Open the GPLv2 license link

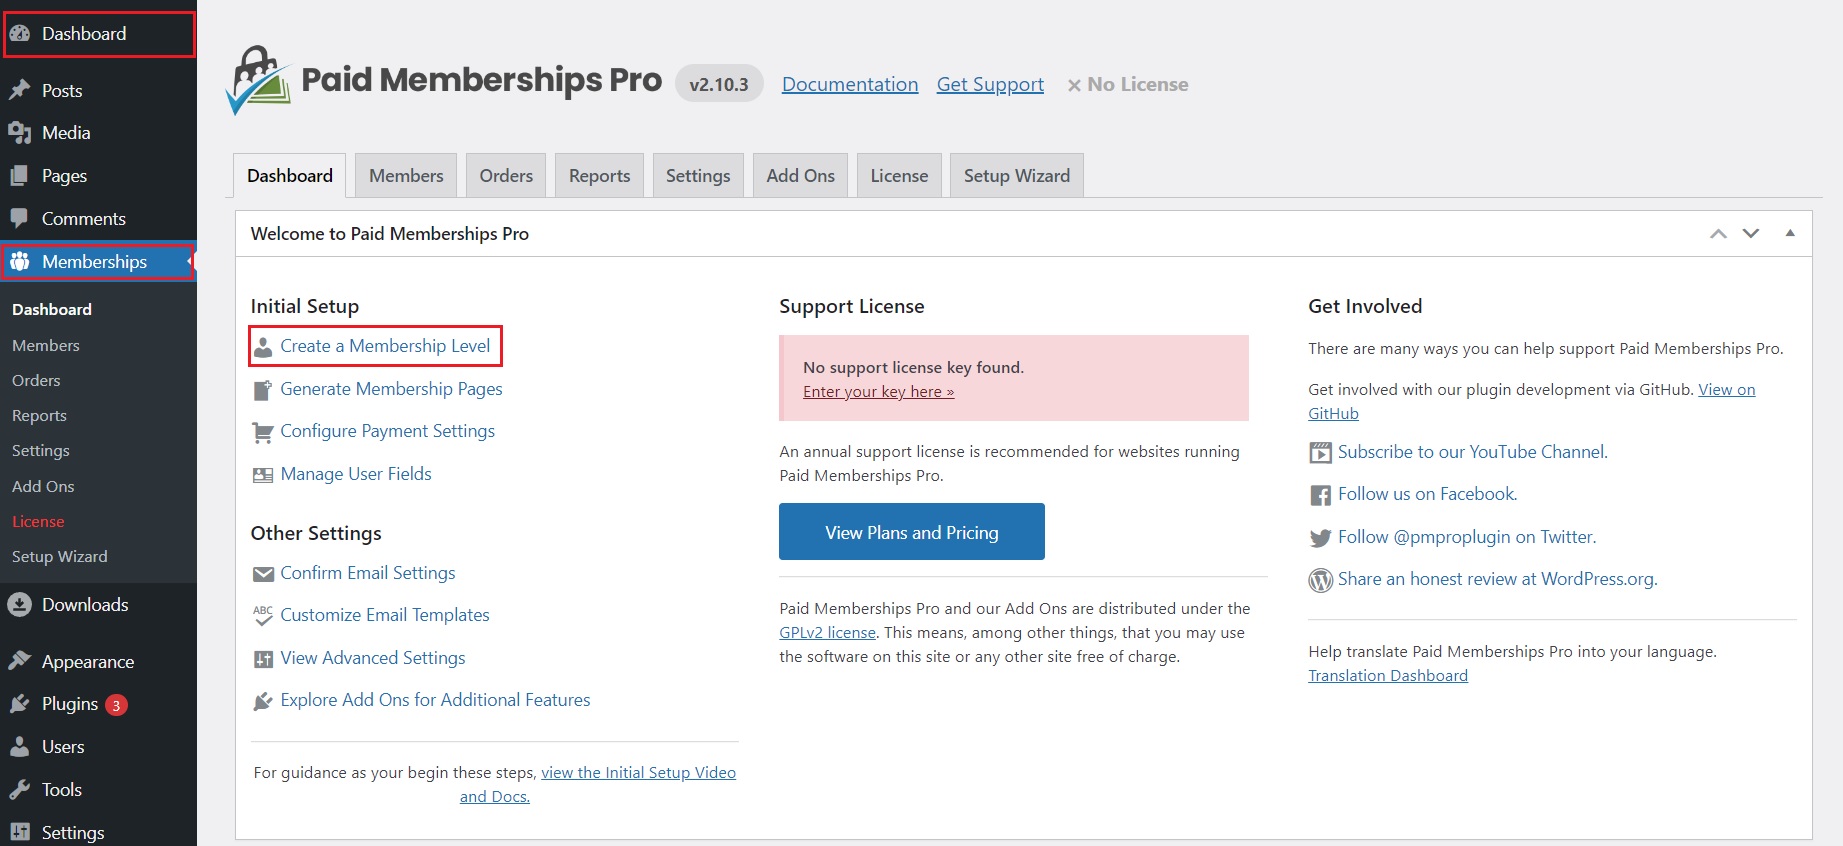(x=827, y=632)
